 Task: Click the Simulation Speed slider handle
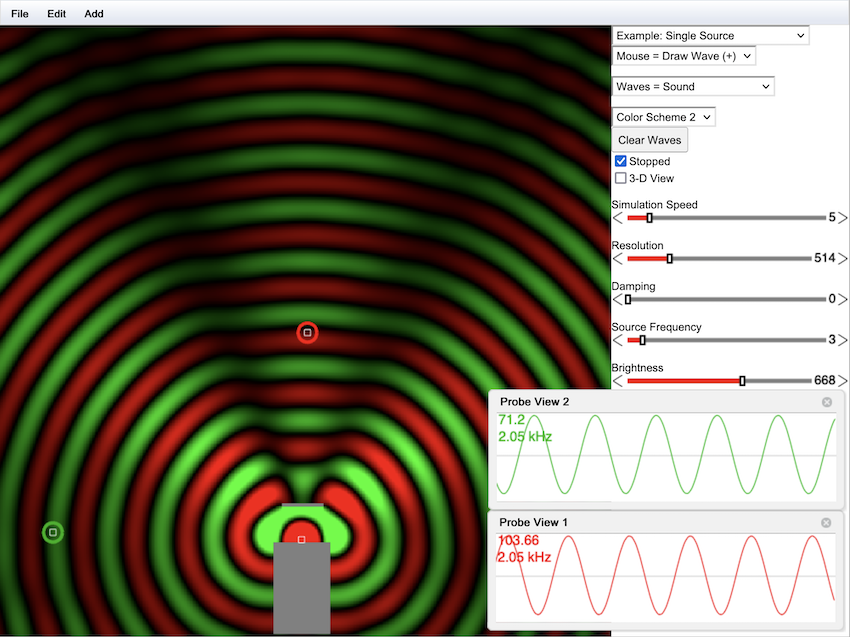tap(649, 218)
